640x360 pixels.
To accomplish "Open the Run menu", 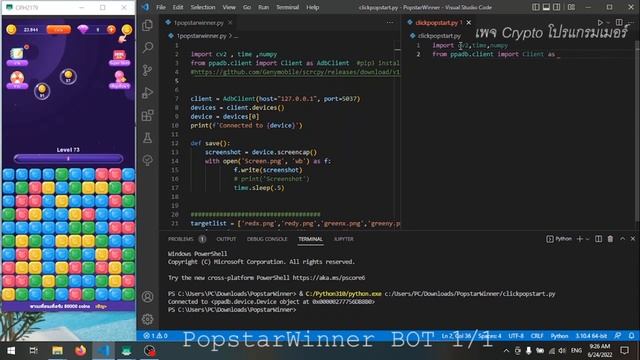I will 263,7.
